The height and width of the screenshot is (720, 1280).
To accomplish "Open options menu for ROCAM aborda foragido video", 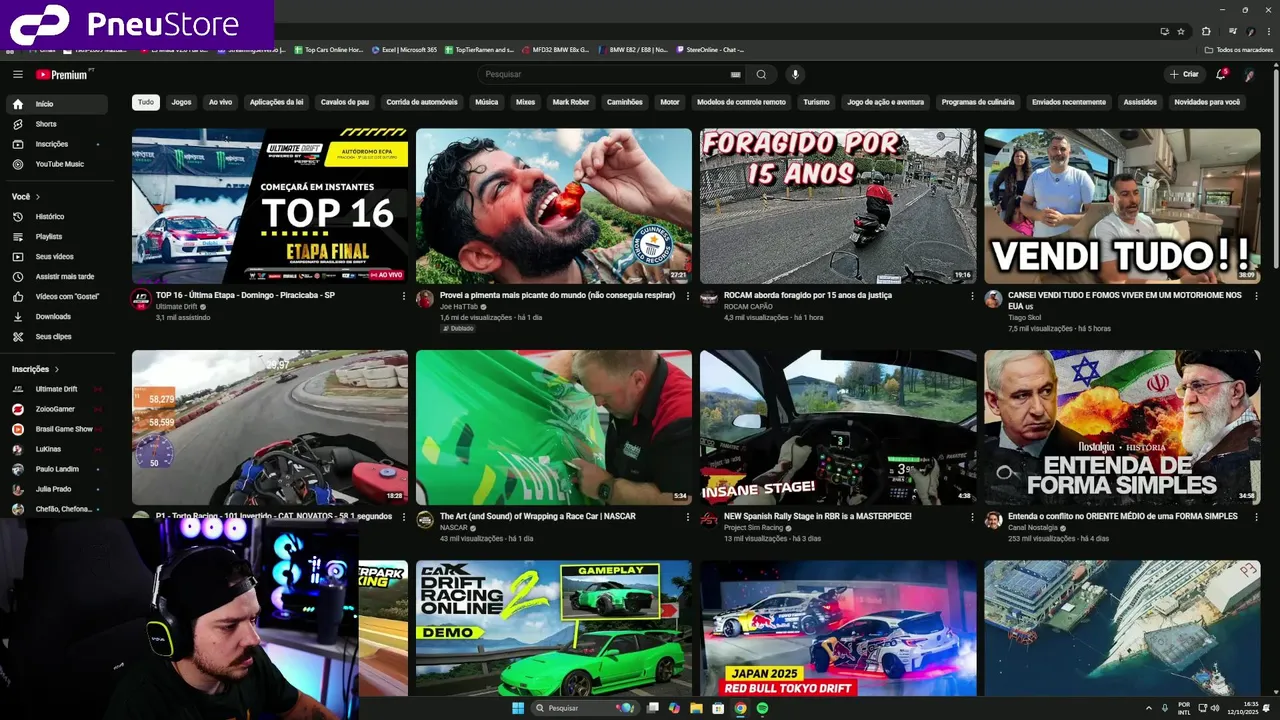I will (x=972, y=296).
